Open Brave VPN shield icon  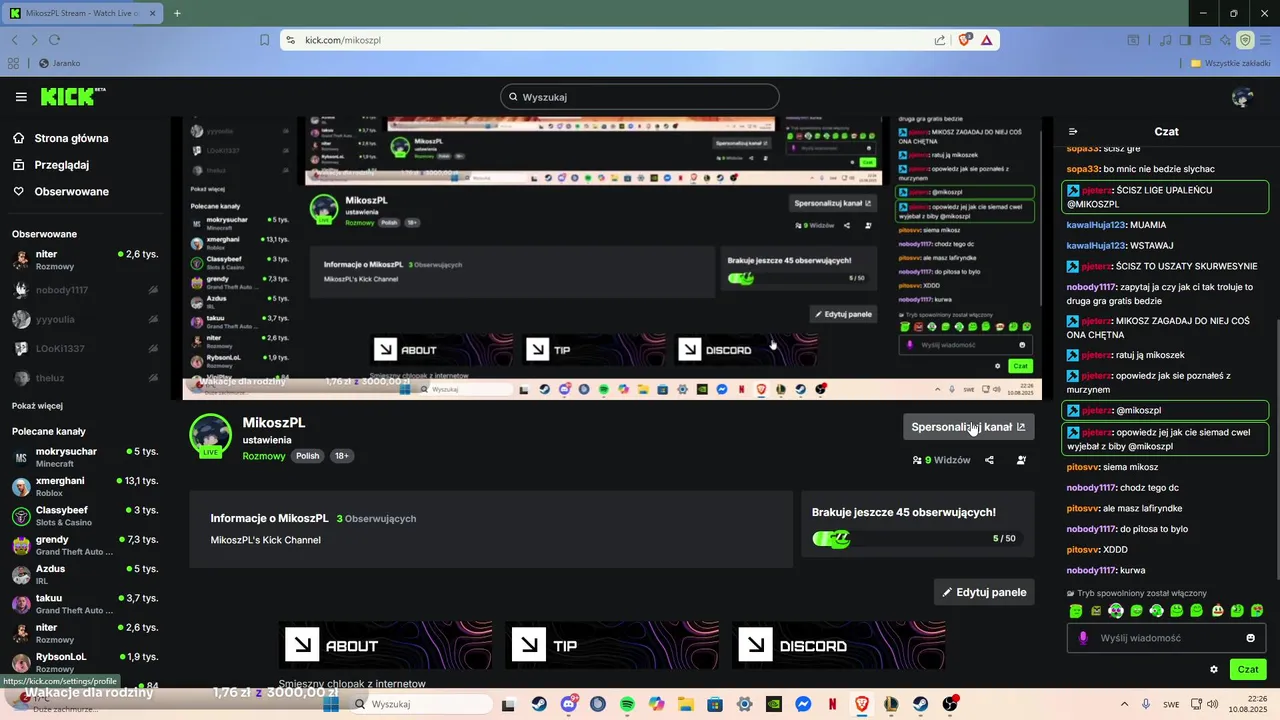[x=1245, y=40]
